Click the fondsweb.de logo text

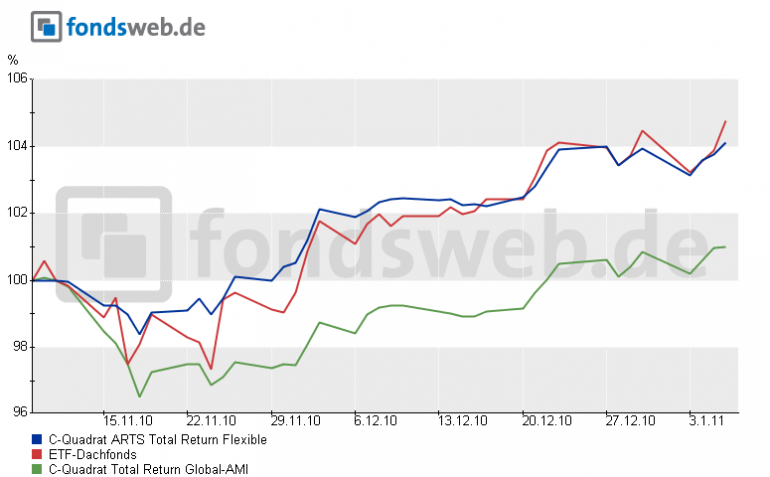click(135, 26)
